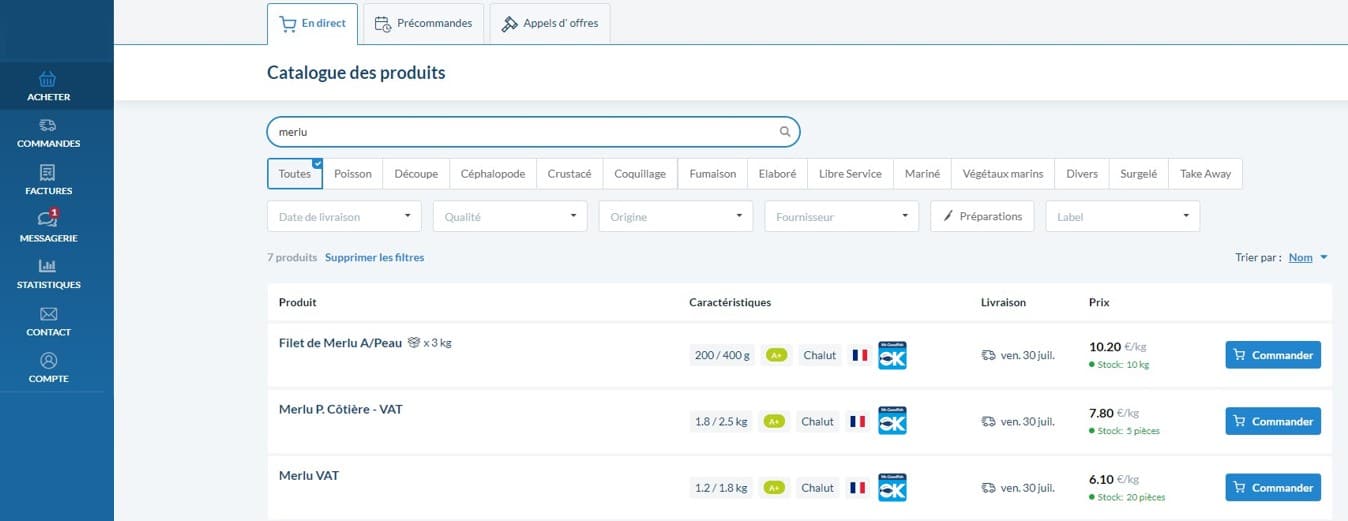Enable the Poisson category filter
Viewport: 1348px width, 521px height.
click(353, 174)
